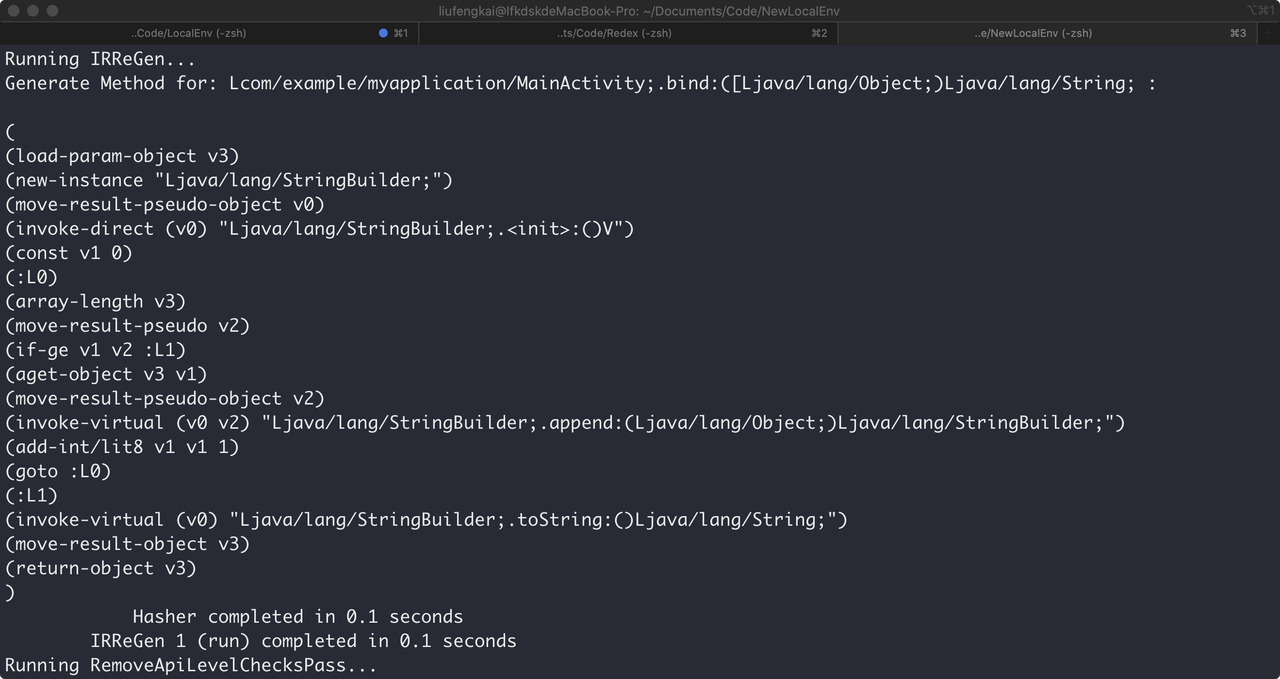Screen dimensions: 1280x679
Task: Click the 'Running IRReGen...' output line
Action: [x=100, y=59]
